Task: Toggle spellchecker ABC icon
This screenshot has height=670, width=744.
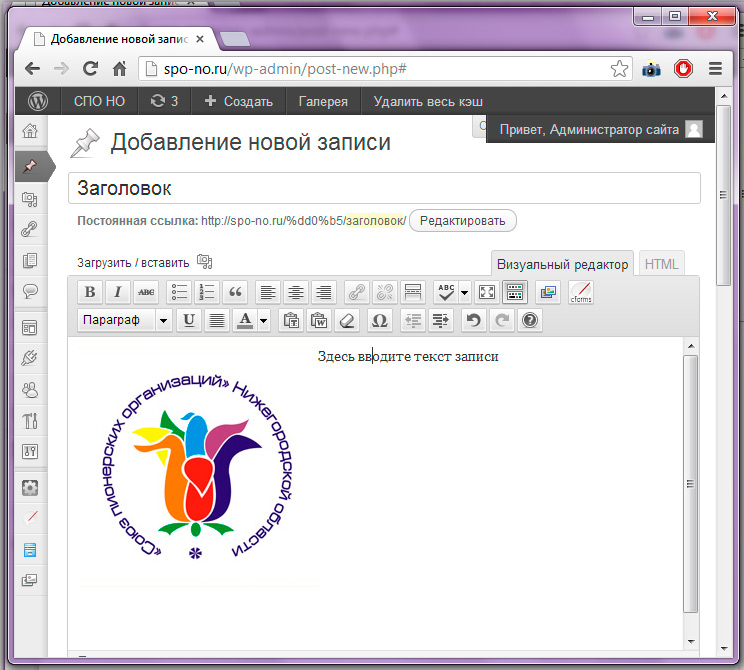Action: (x=446, y=292)
